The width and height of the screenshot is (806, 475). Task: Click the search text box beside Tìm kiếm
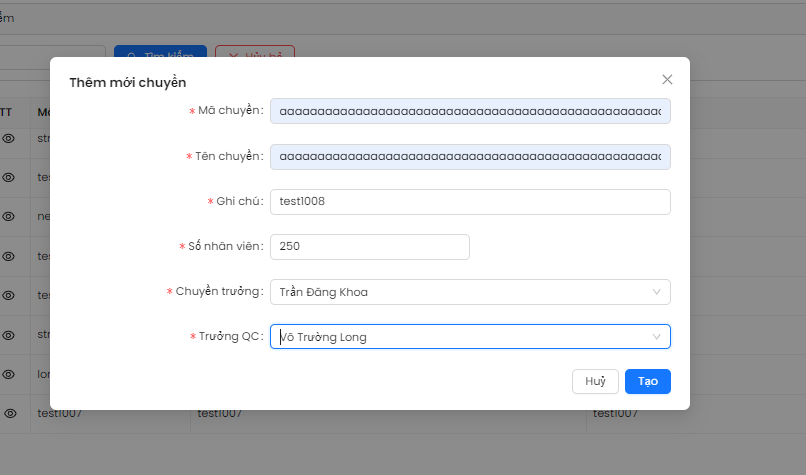click(52, 52)
